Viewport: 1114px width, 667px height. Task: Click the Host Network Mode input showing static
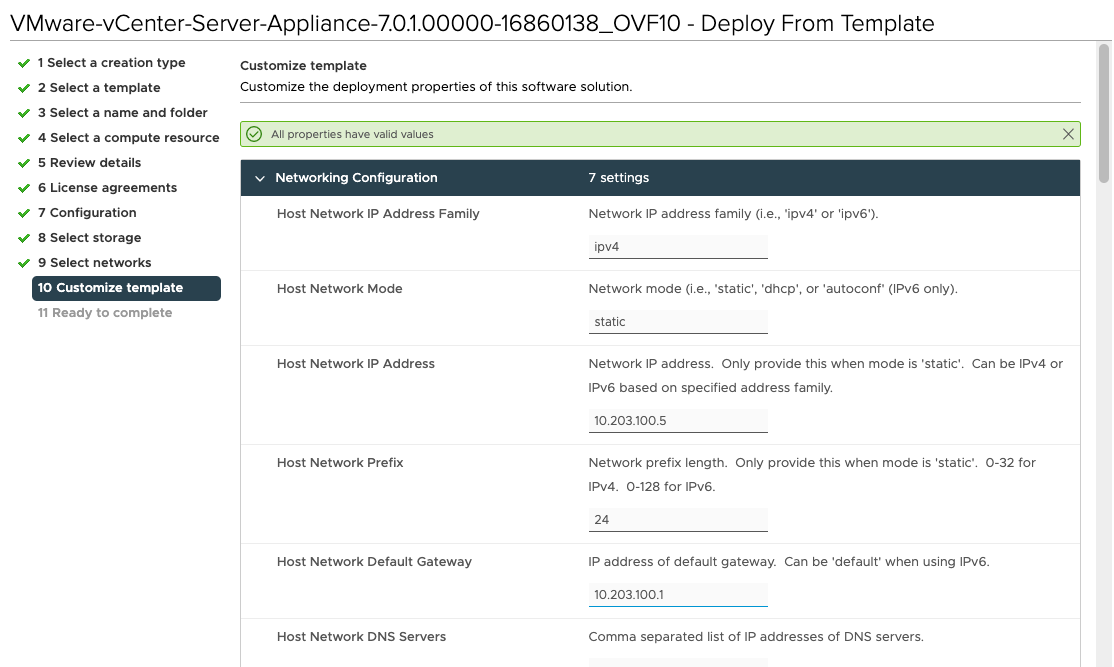[677, 322]
